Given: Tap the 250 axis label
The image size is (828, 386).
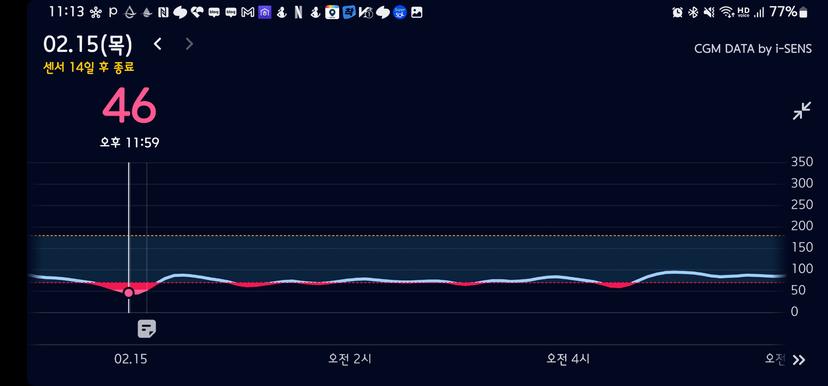Looking at the screenshot, I should [x=802, y=205].
